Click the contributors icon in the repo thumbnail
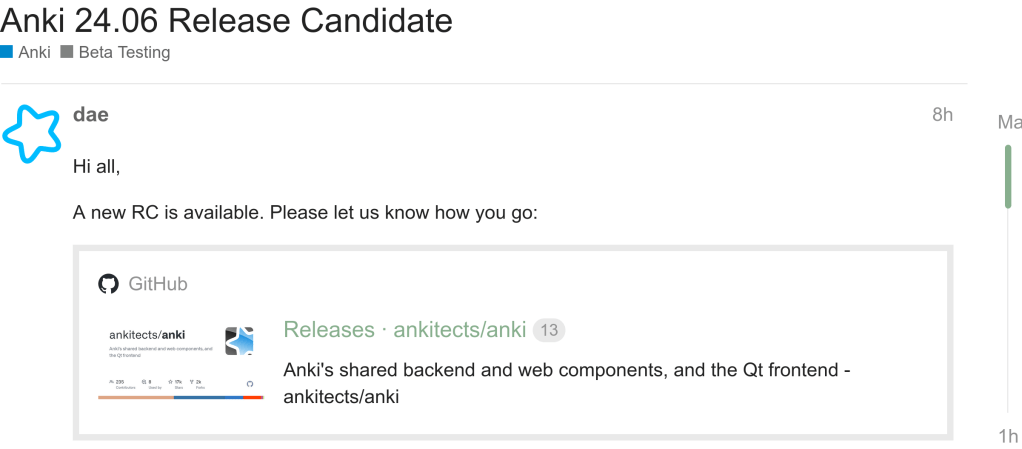Image resolution: width=1022 pixels, height=449 pixels. [109, 382]
